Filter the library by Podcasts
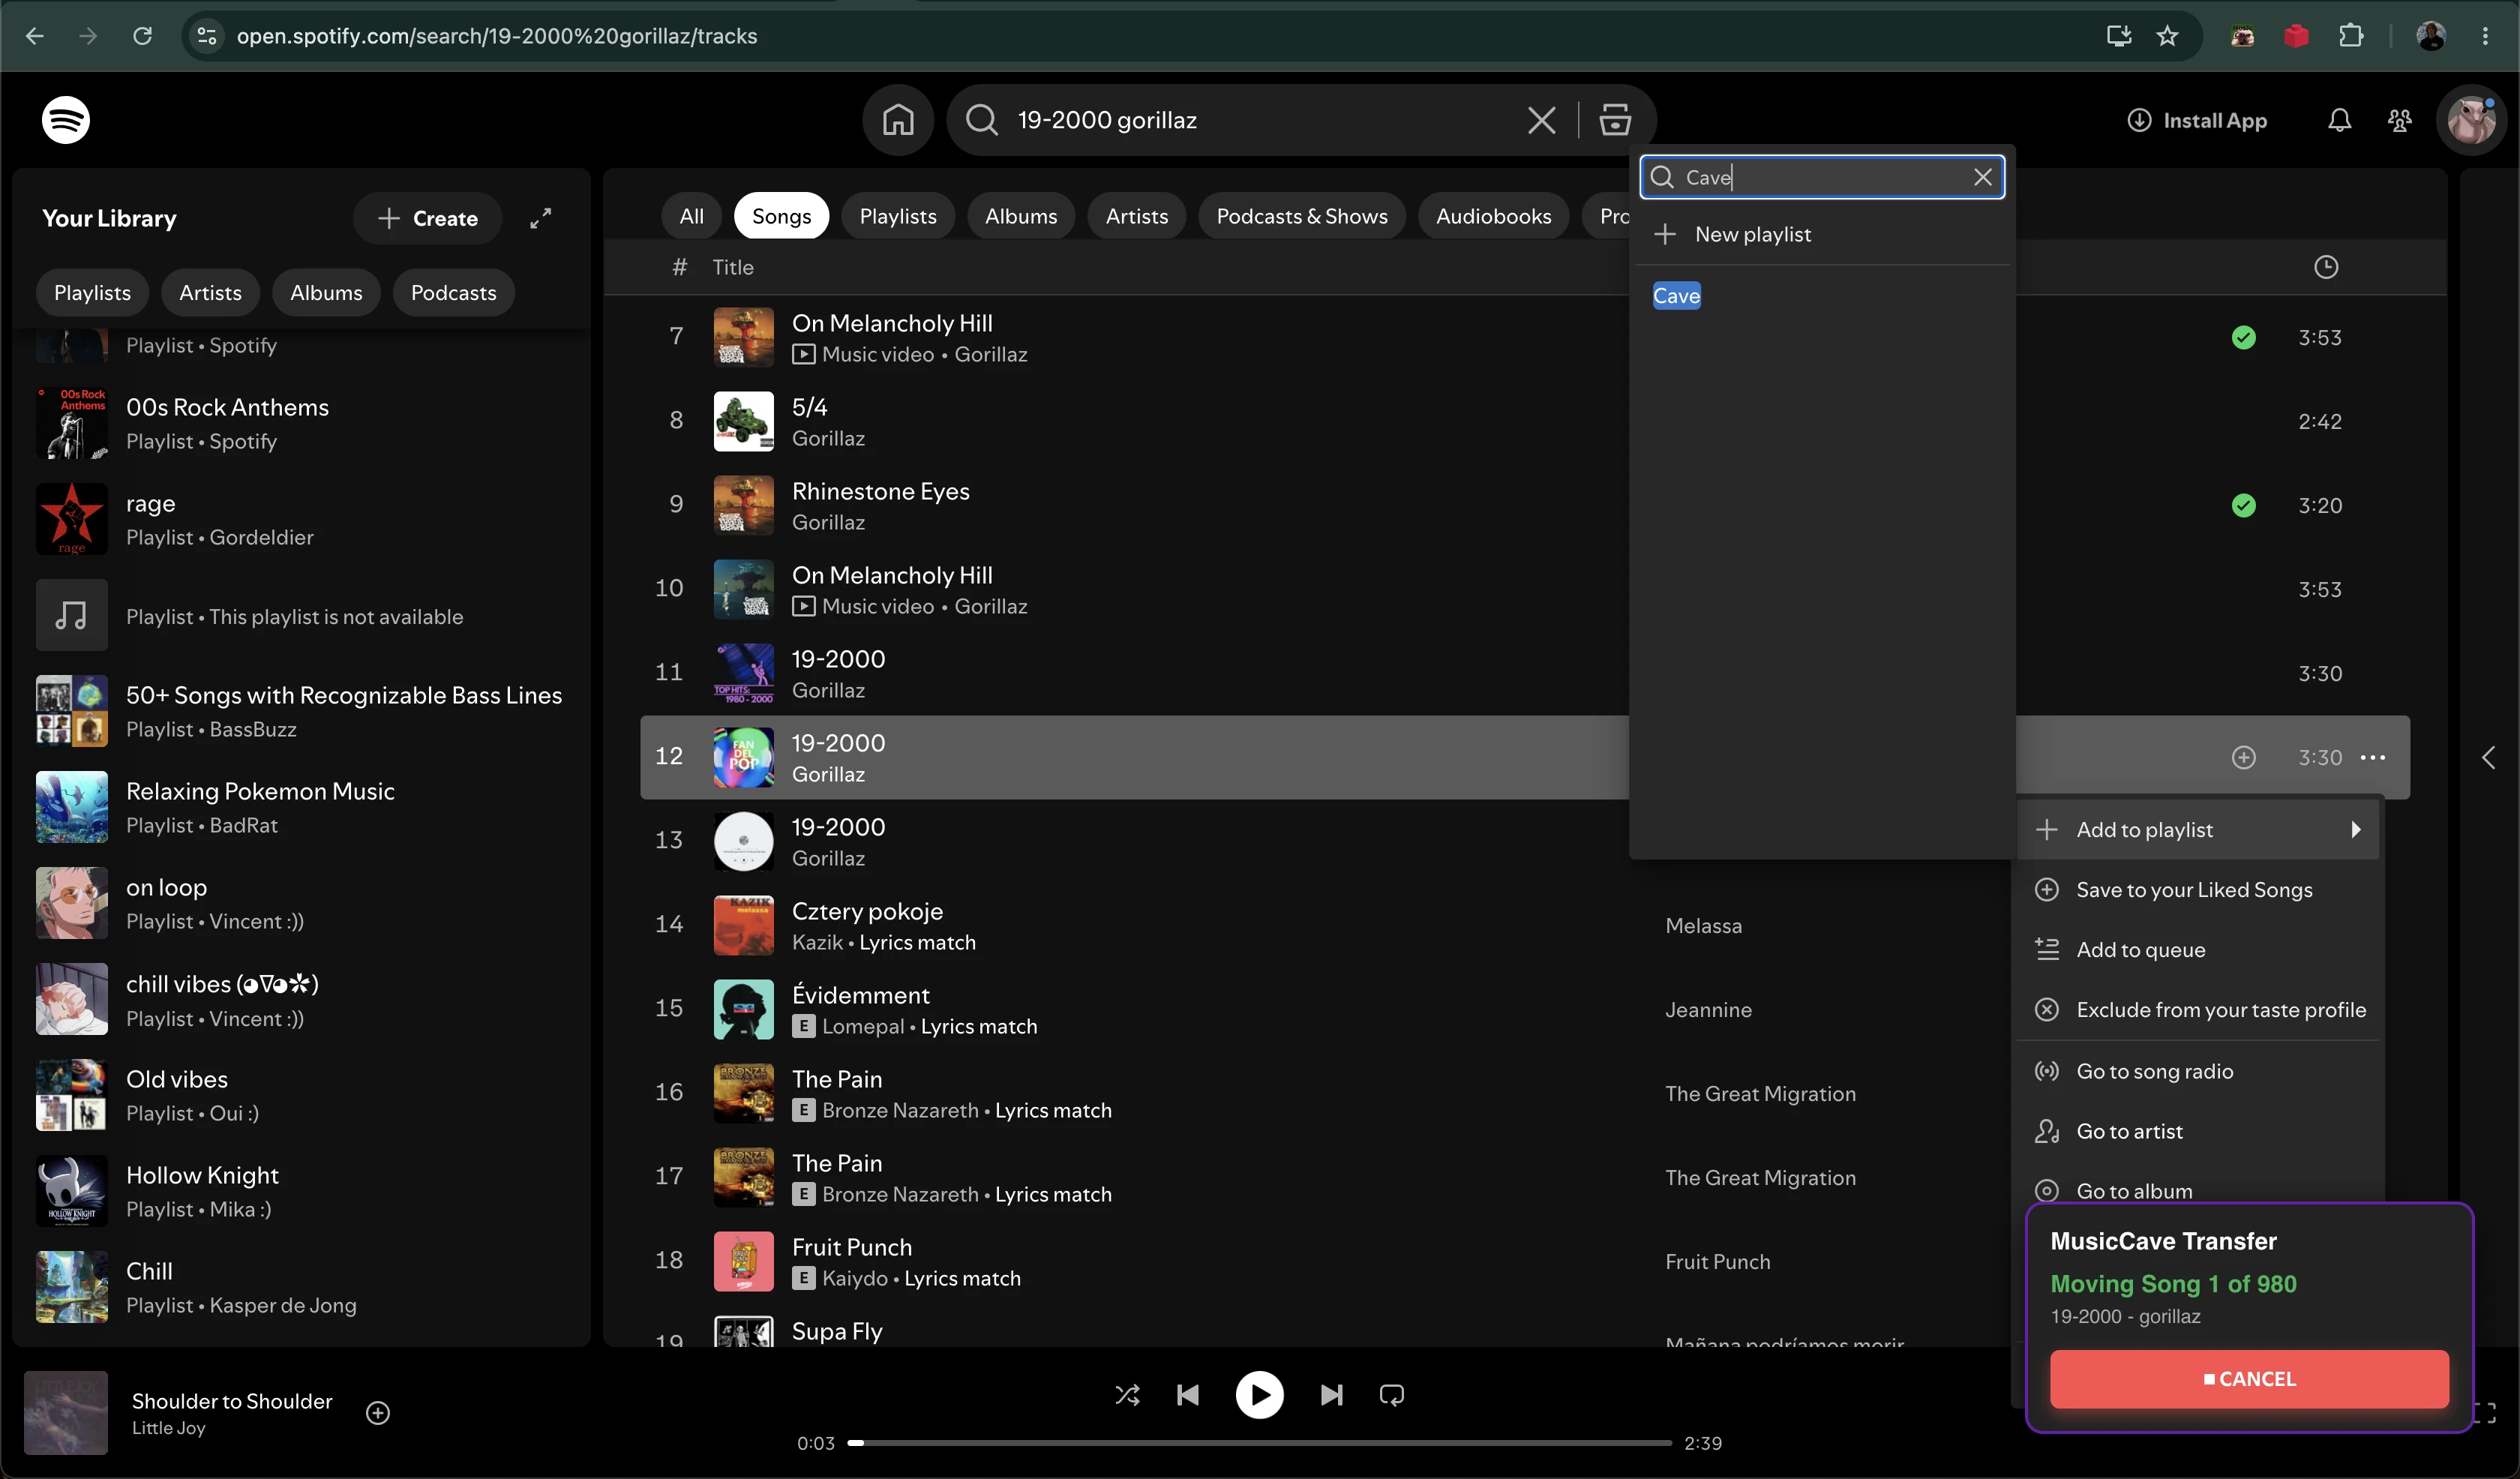Image resolution: width=2520 pixels, height=1479 pixels. click(x=453, y=293)
